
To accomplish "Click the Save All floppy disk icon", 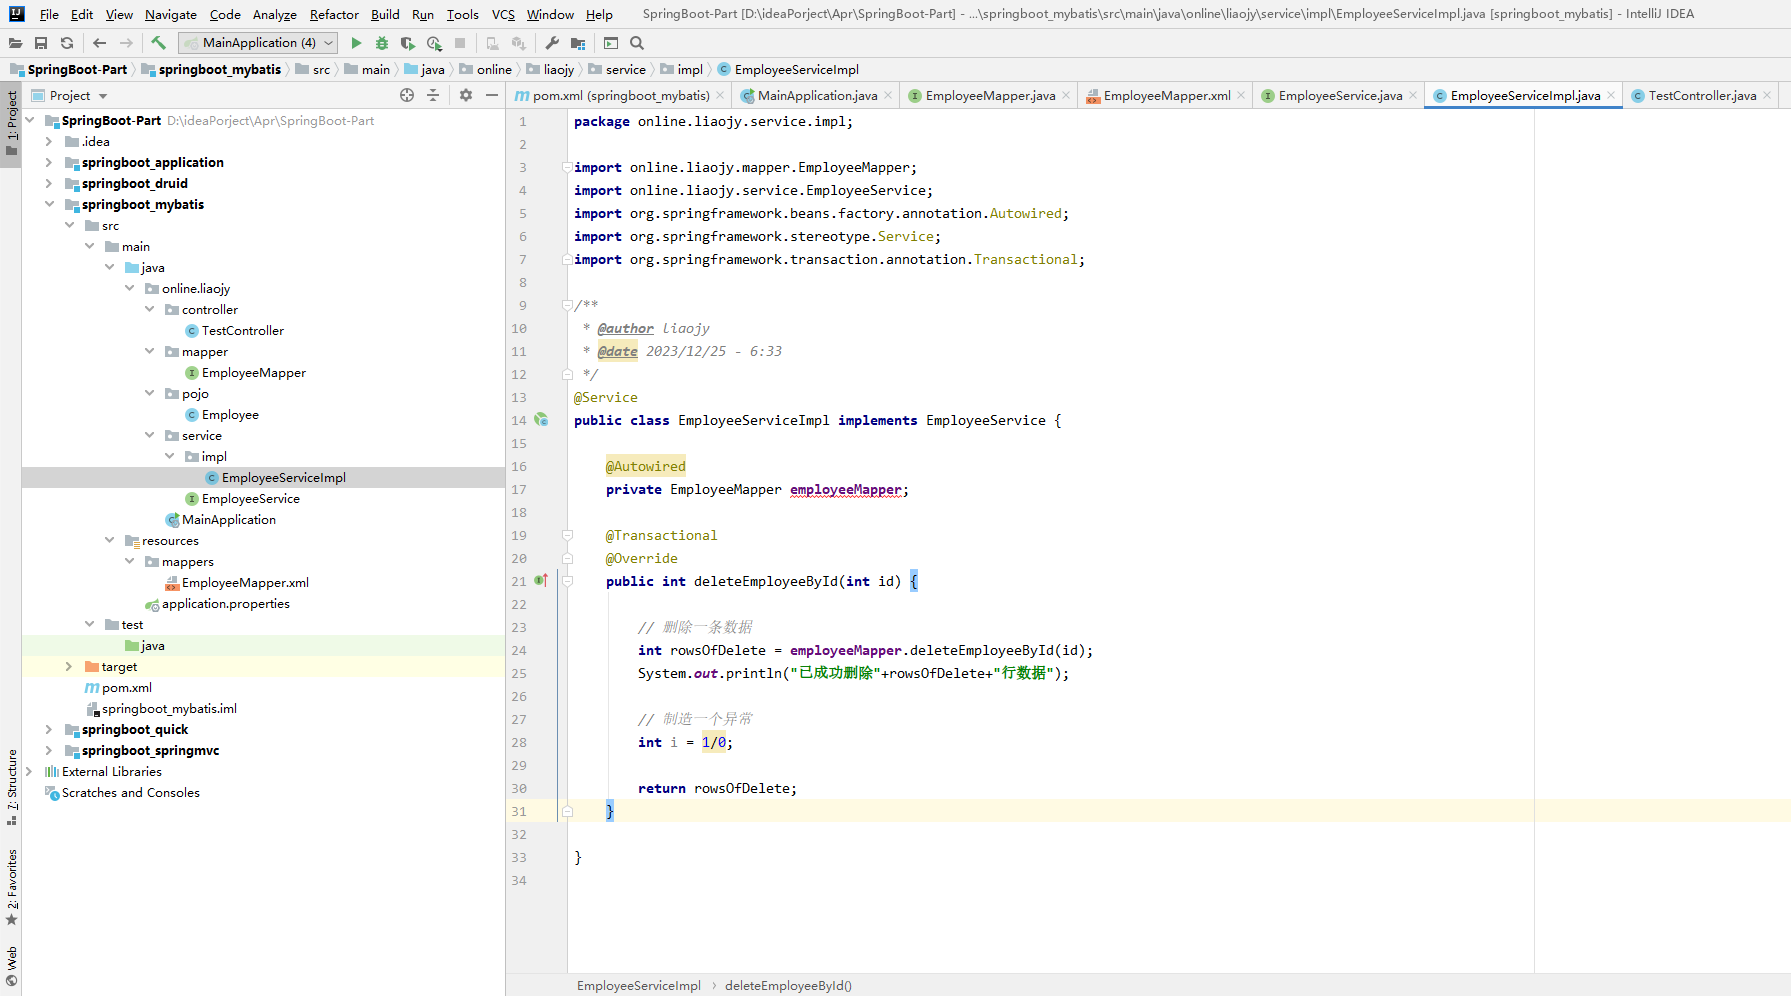I will tap(41, 43).
